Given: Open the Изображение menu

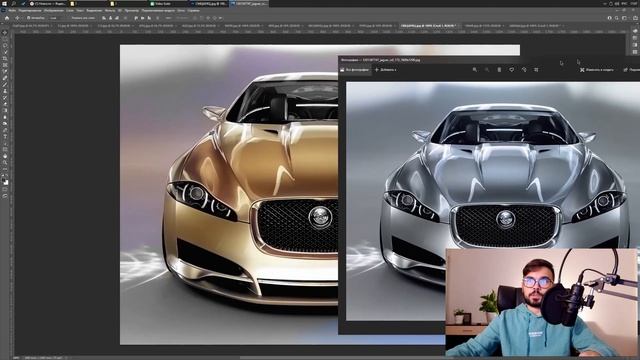Looking at the screenshot, I should point(54,11).
